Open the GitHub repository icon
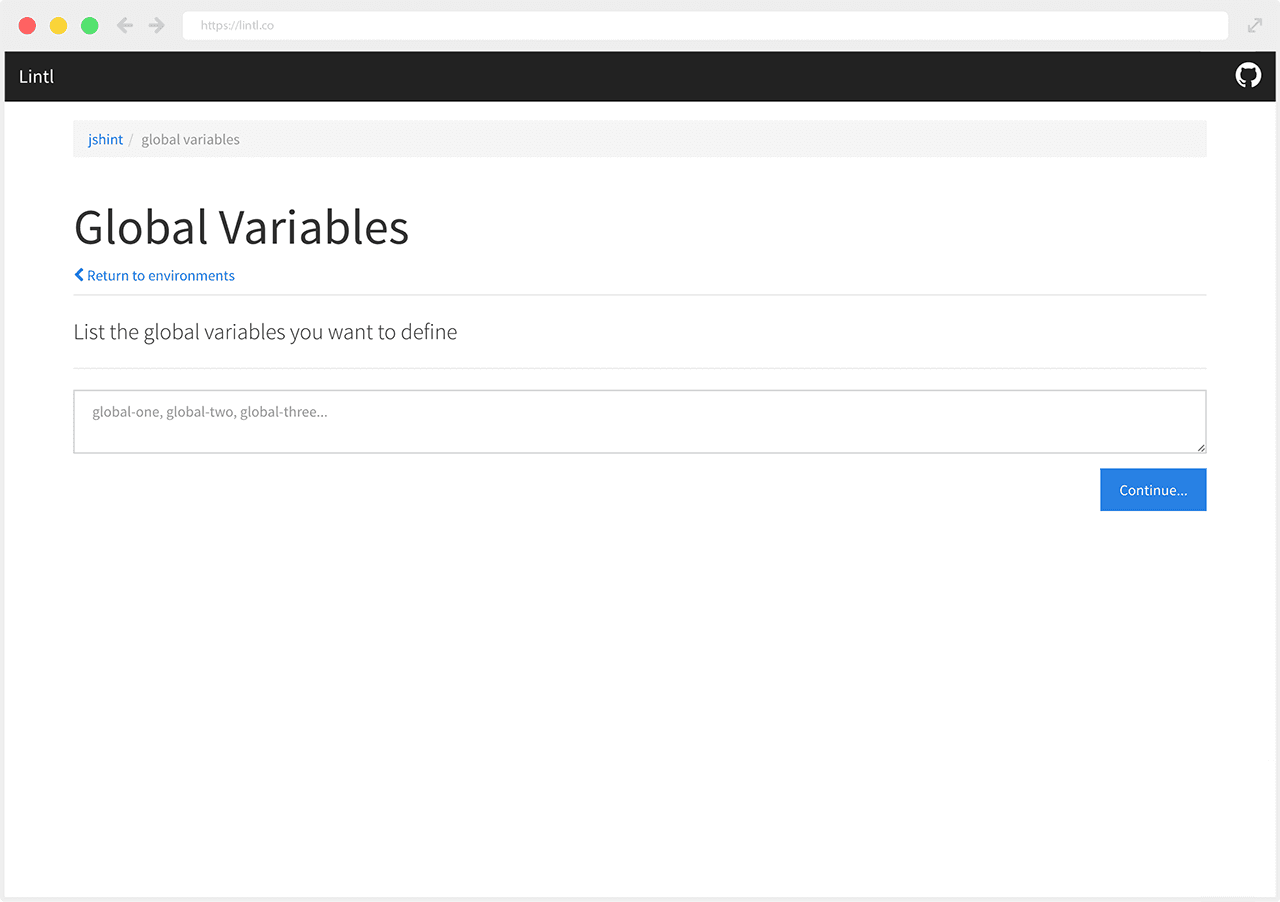 [x=1248, y=75]
